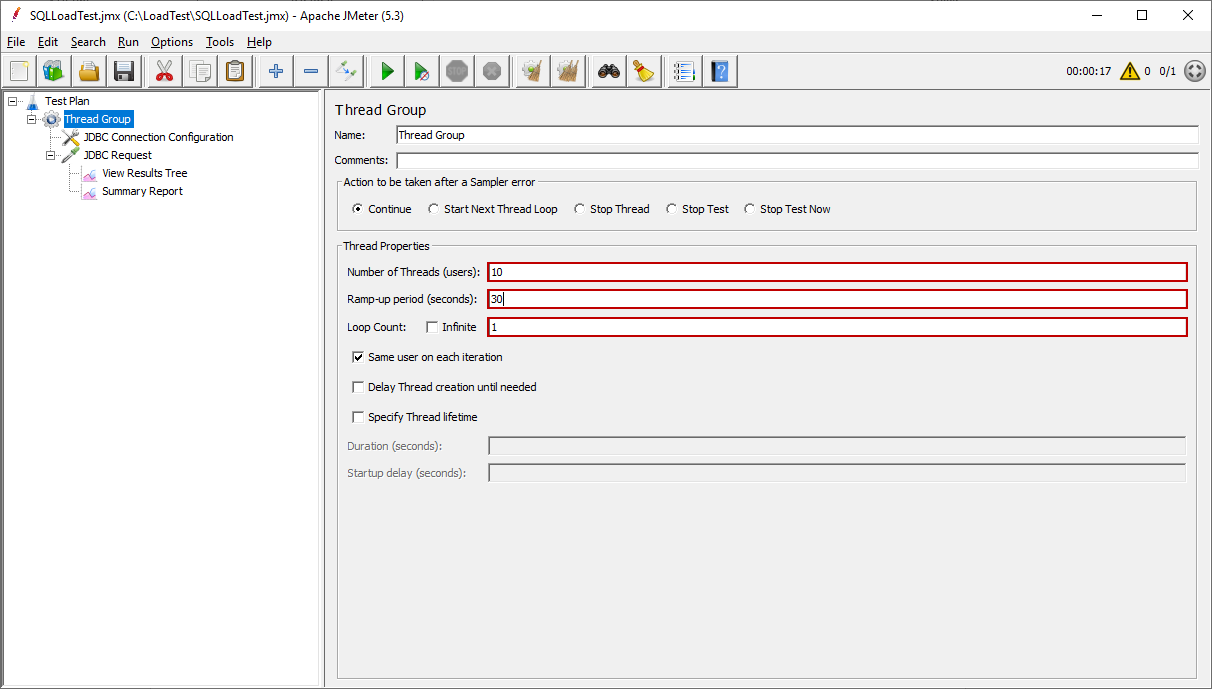
Task: Uncheck Same user on each iteration
Action: pos(358,357)
